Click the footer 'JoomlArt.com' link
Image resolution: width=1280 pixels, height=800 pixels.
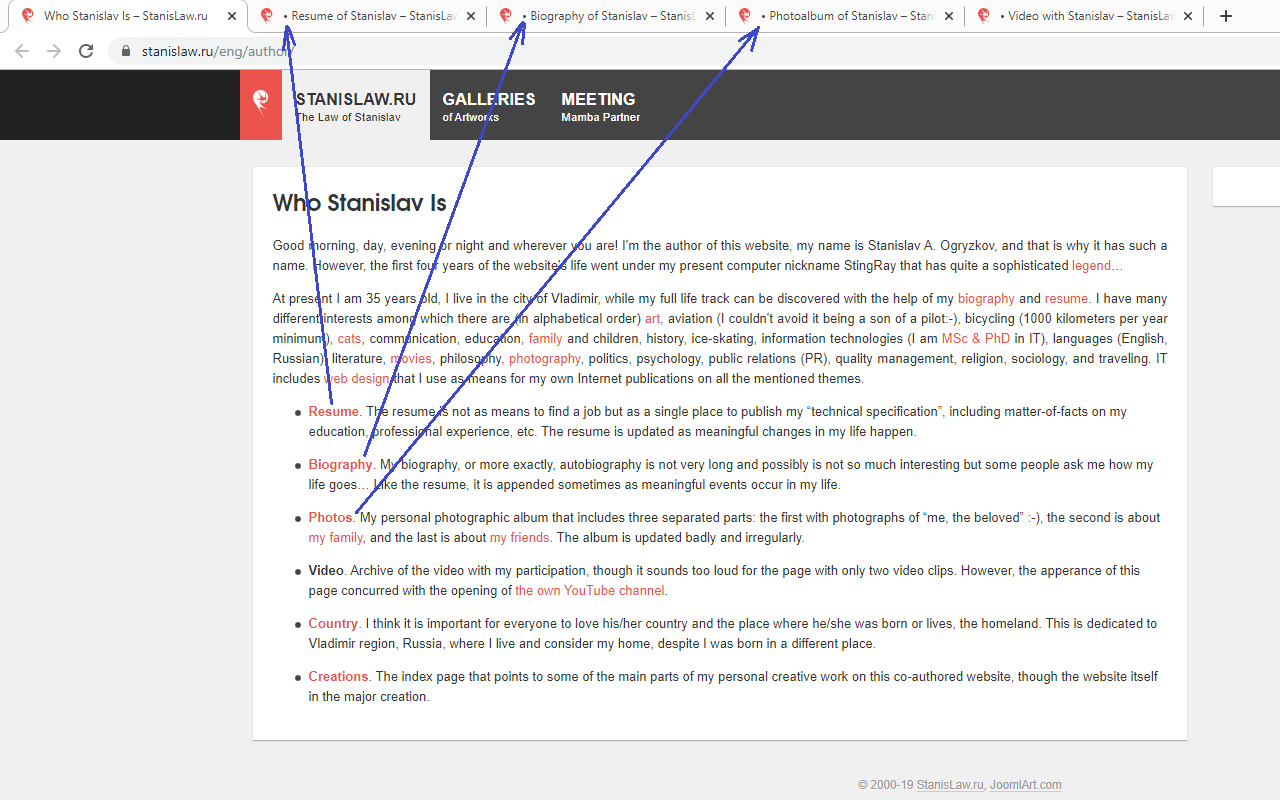point(1026,785)
